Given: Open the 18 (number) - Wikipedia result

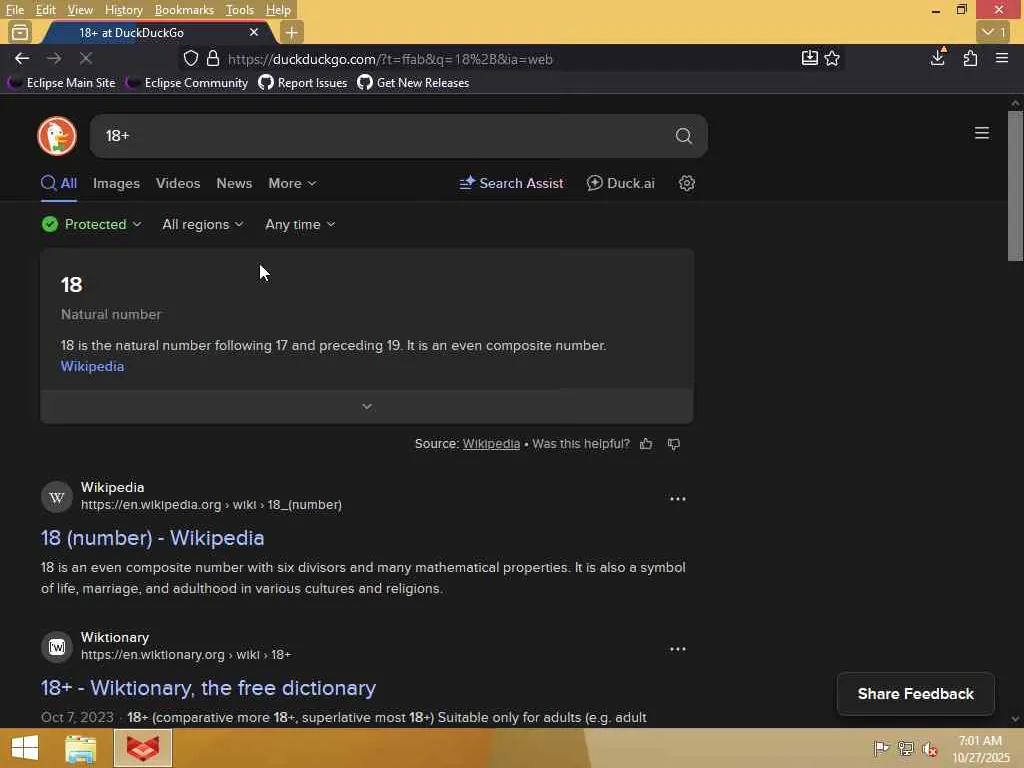Looking at the screenshot, I should point(152,538).
